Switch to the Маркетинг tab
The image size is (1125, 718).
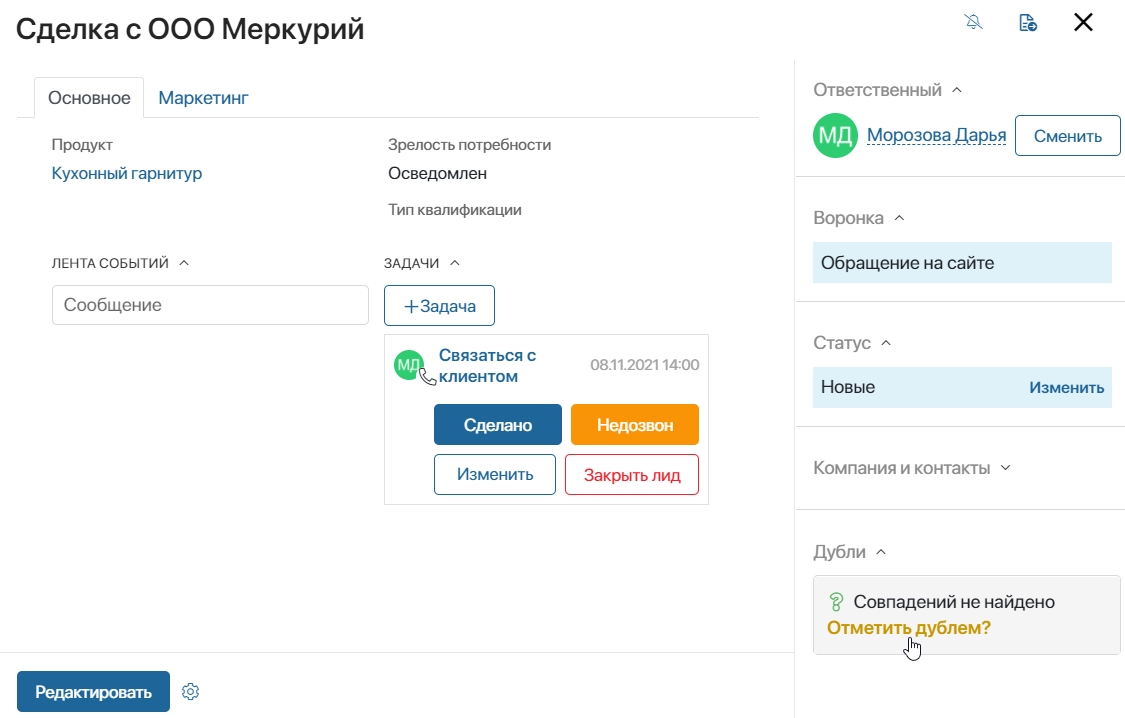[203, 98]
